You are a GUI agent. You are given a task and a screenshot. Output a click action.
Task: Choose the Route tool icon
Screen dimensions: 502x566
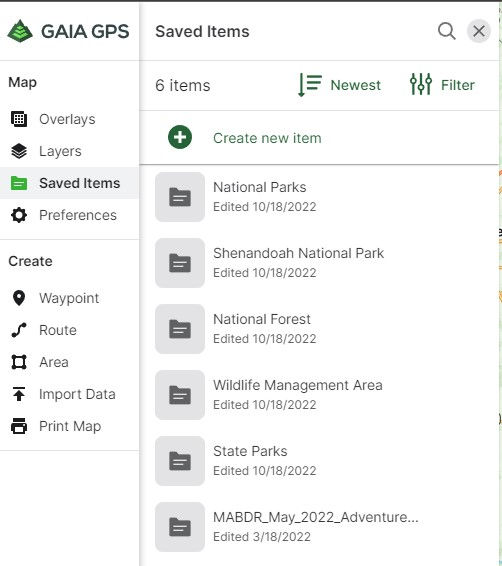pyautogui.click(x=19, y=330)
